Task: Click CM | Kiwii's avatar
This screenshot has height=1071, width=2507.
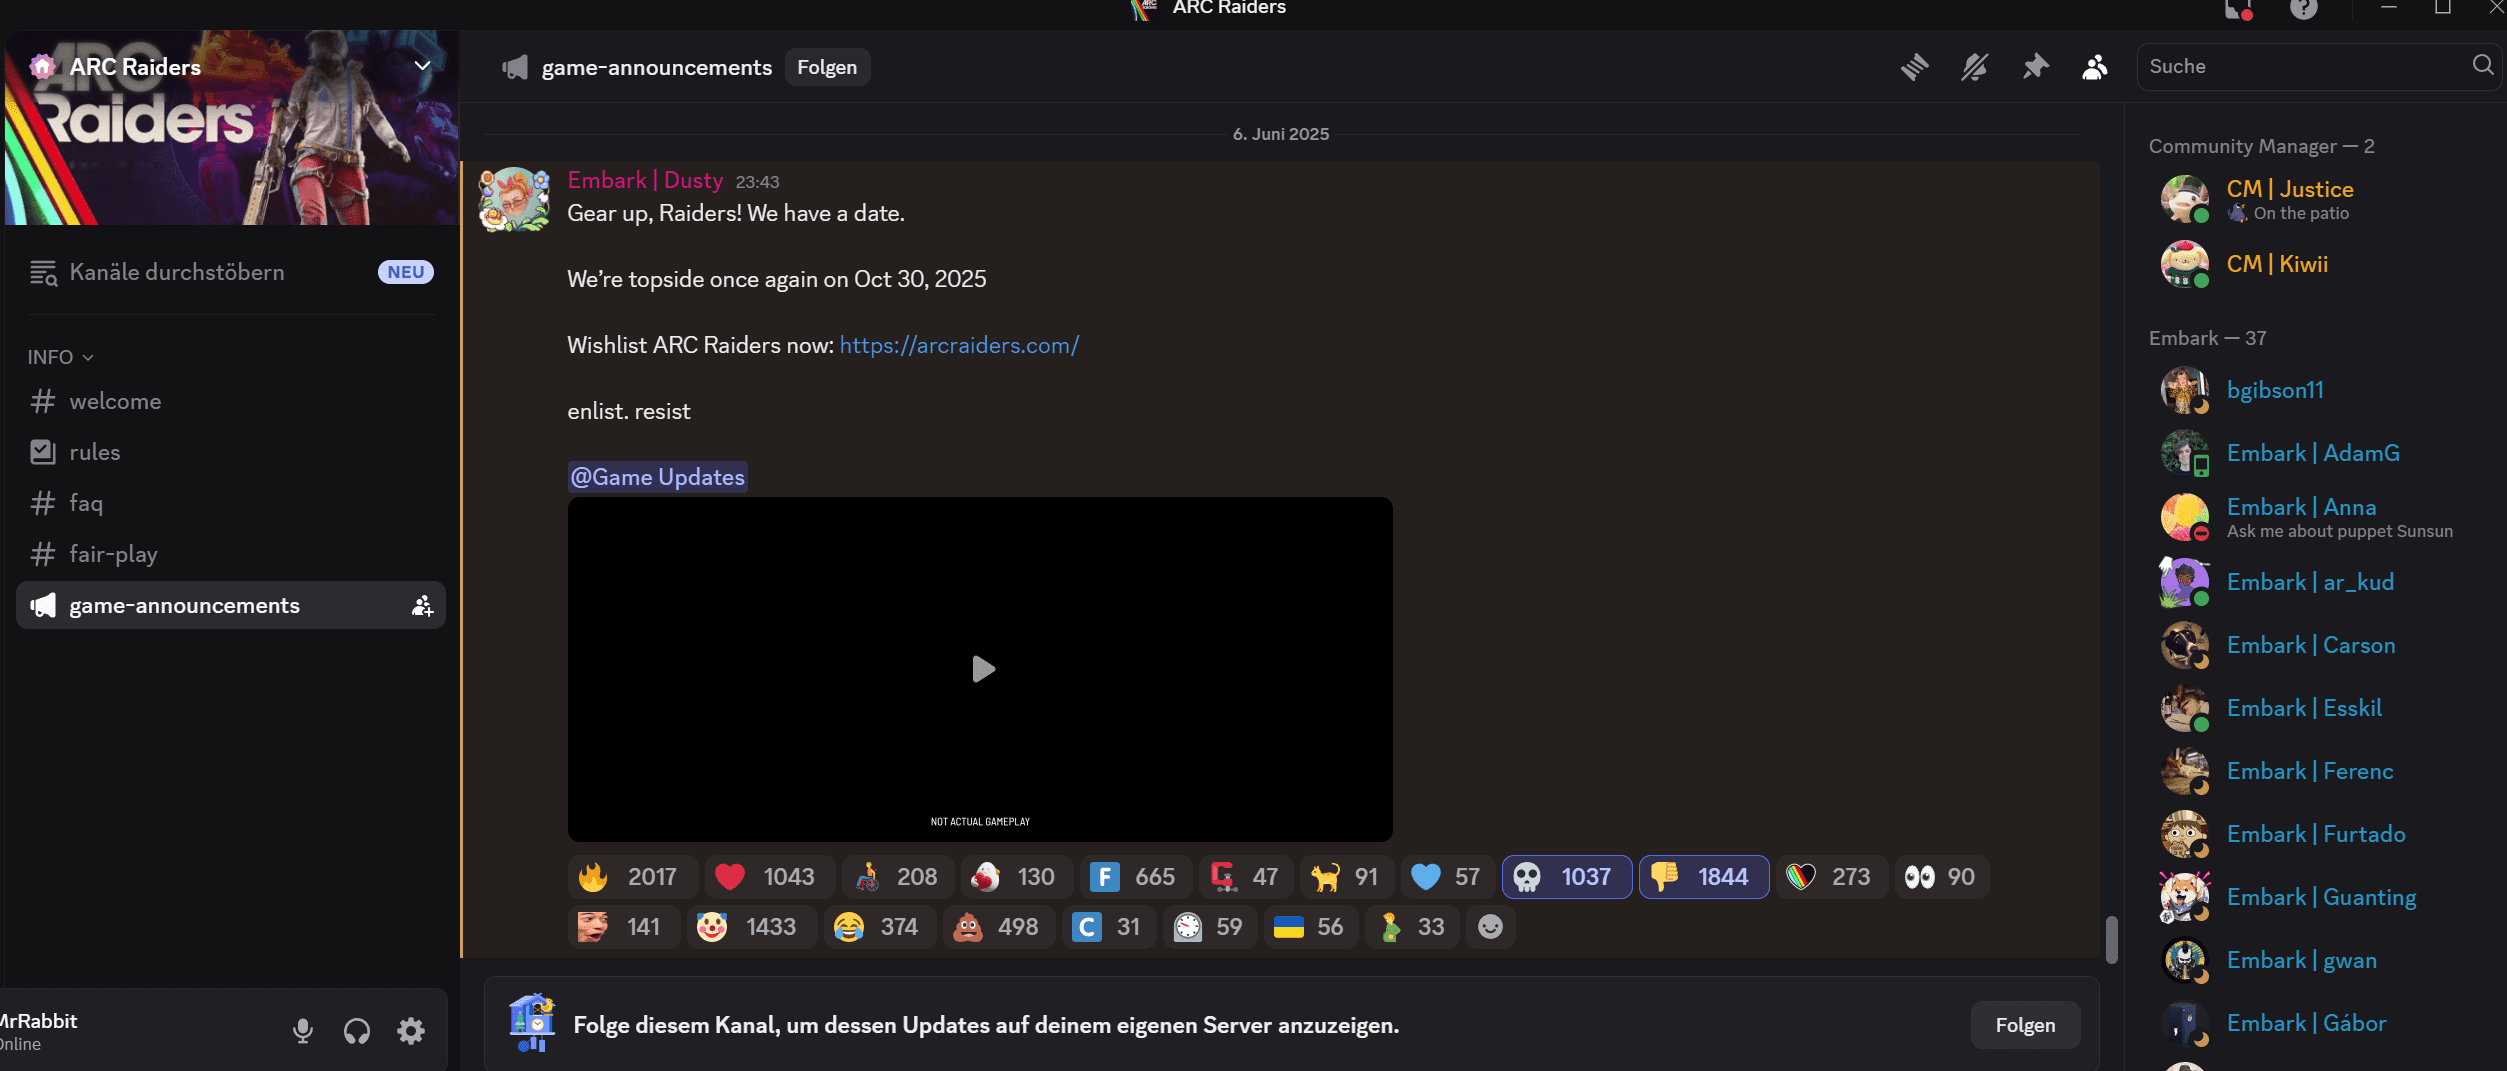Action: (x=2185, y=264)
